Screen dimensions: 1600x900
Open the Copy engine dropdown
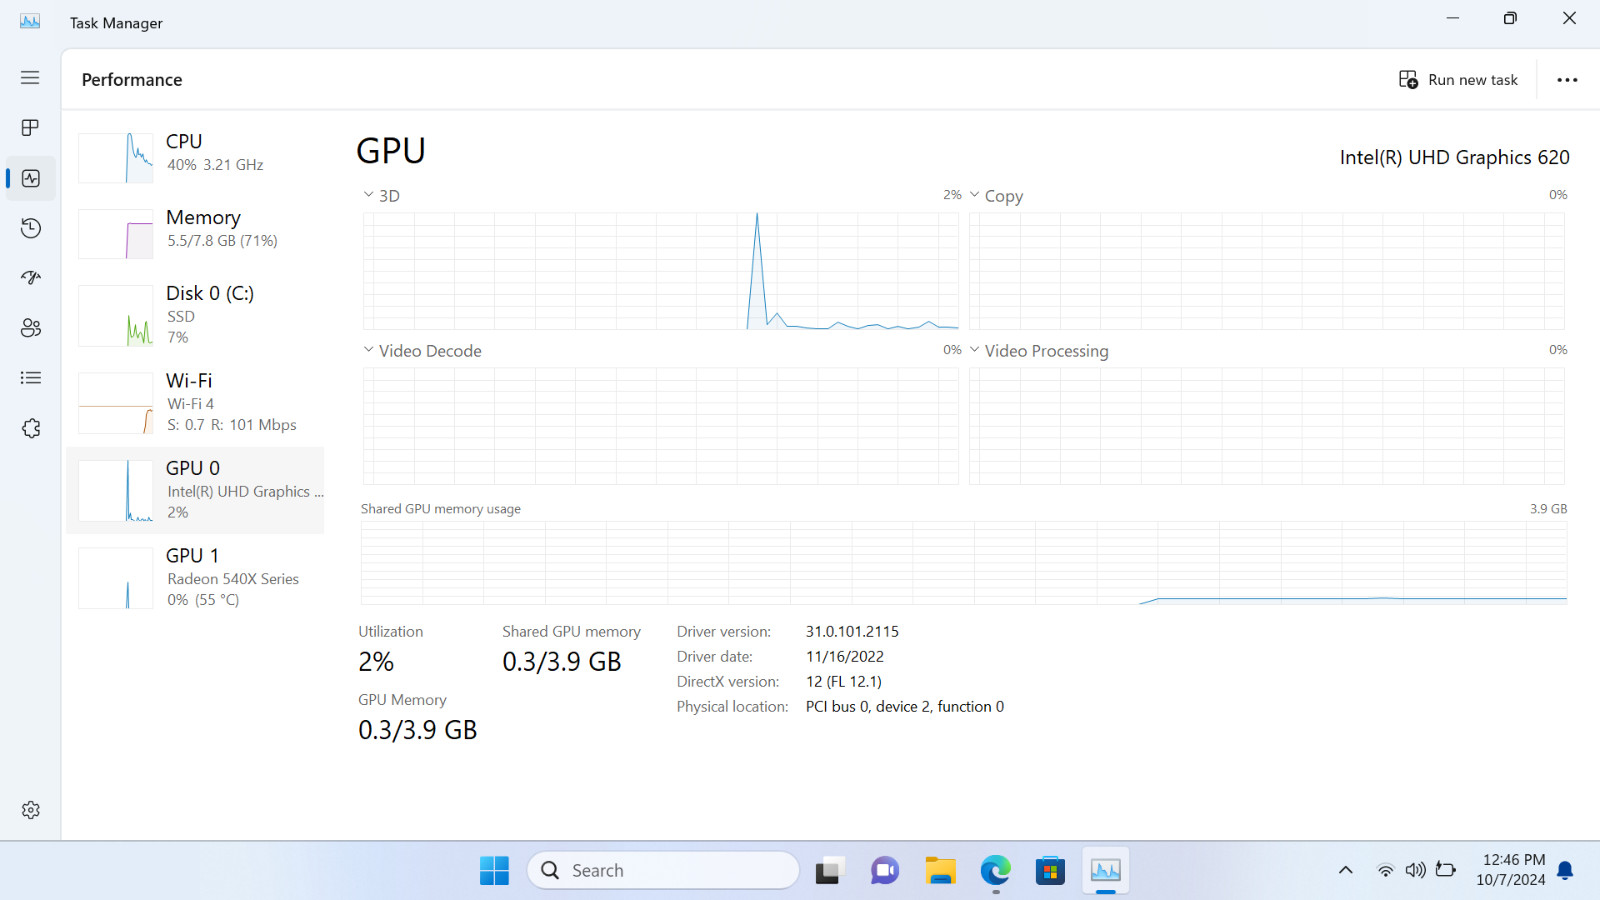pos(996,196)
